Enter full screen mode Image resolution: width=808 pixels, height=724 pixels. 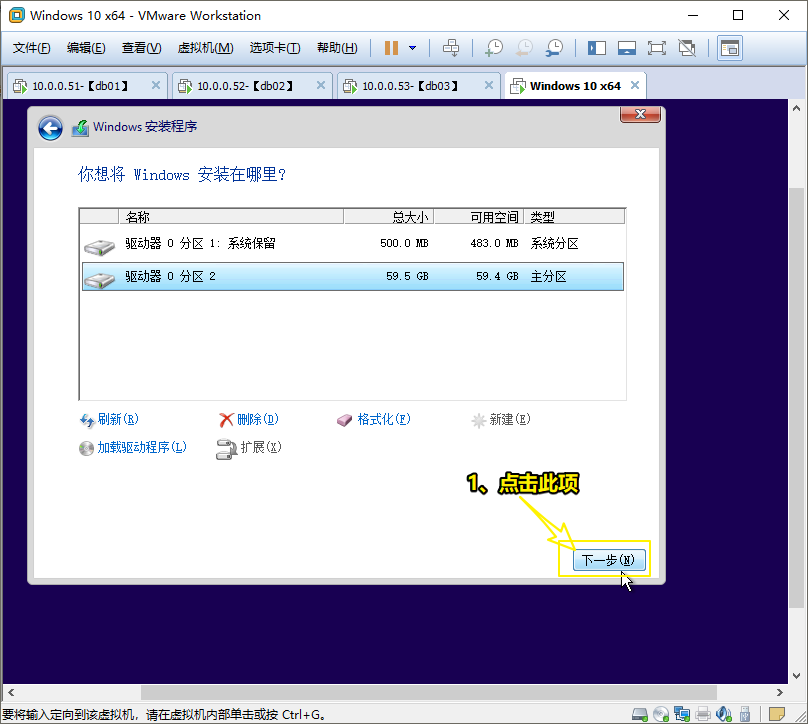tap(656, 48)
